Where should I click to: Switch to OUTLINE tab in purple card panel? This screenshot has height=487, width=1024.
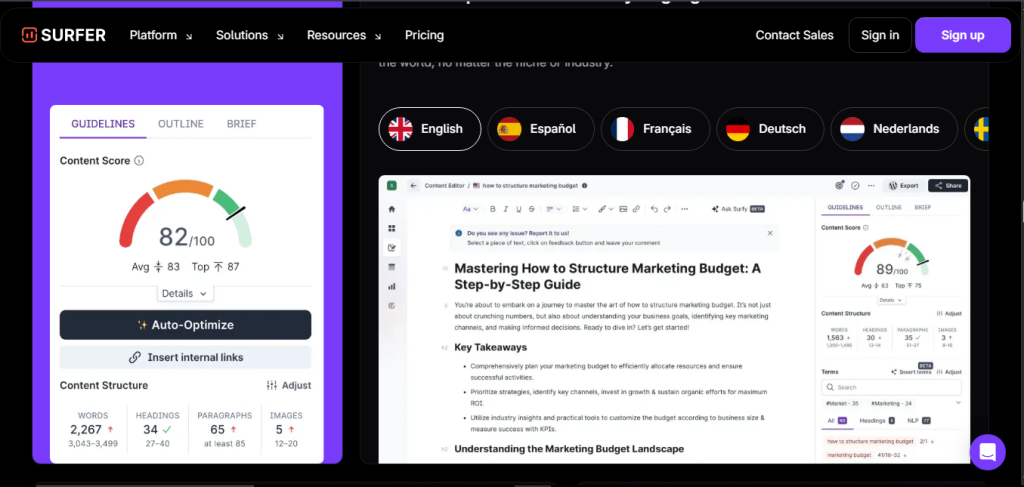[x=181, y=124]
